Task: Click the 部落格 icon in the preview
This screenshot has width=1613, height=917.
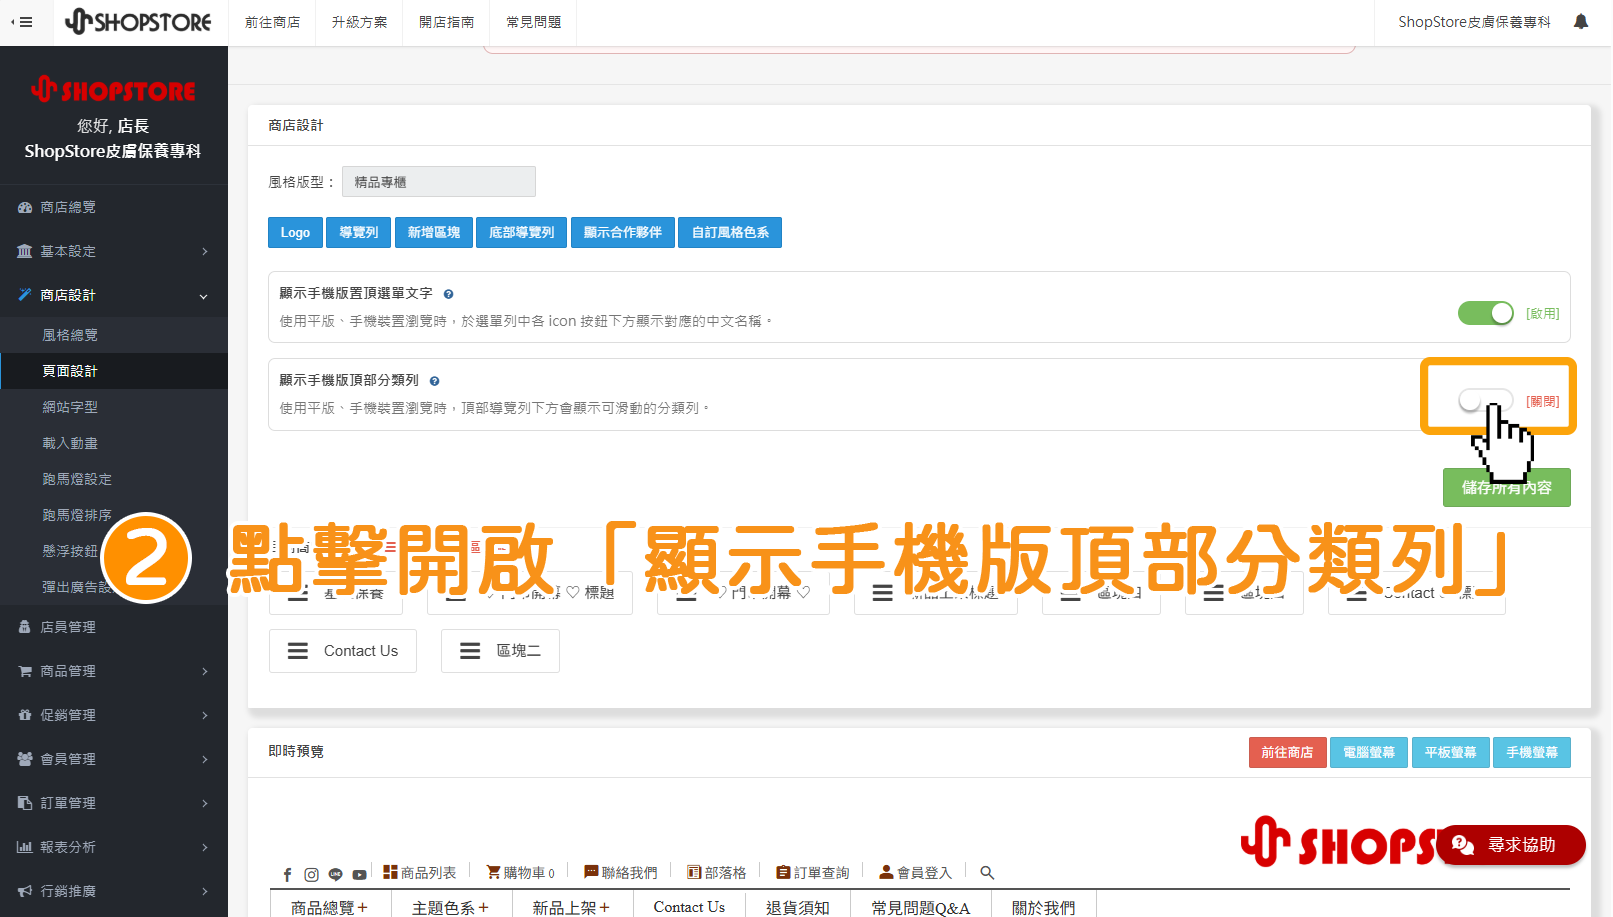Action: coord(694,872)
